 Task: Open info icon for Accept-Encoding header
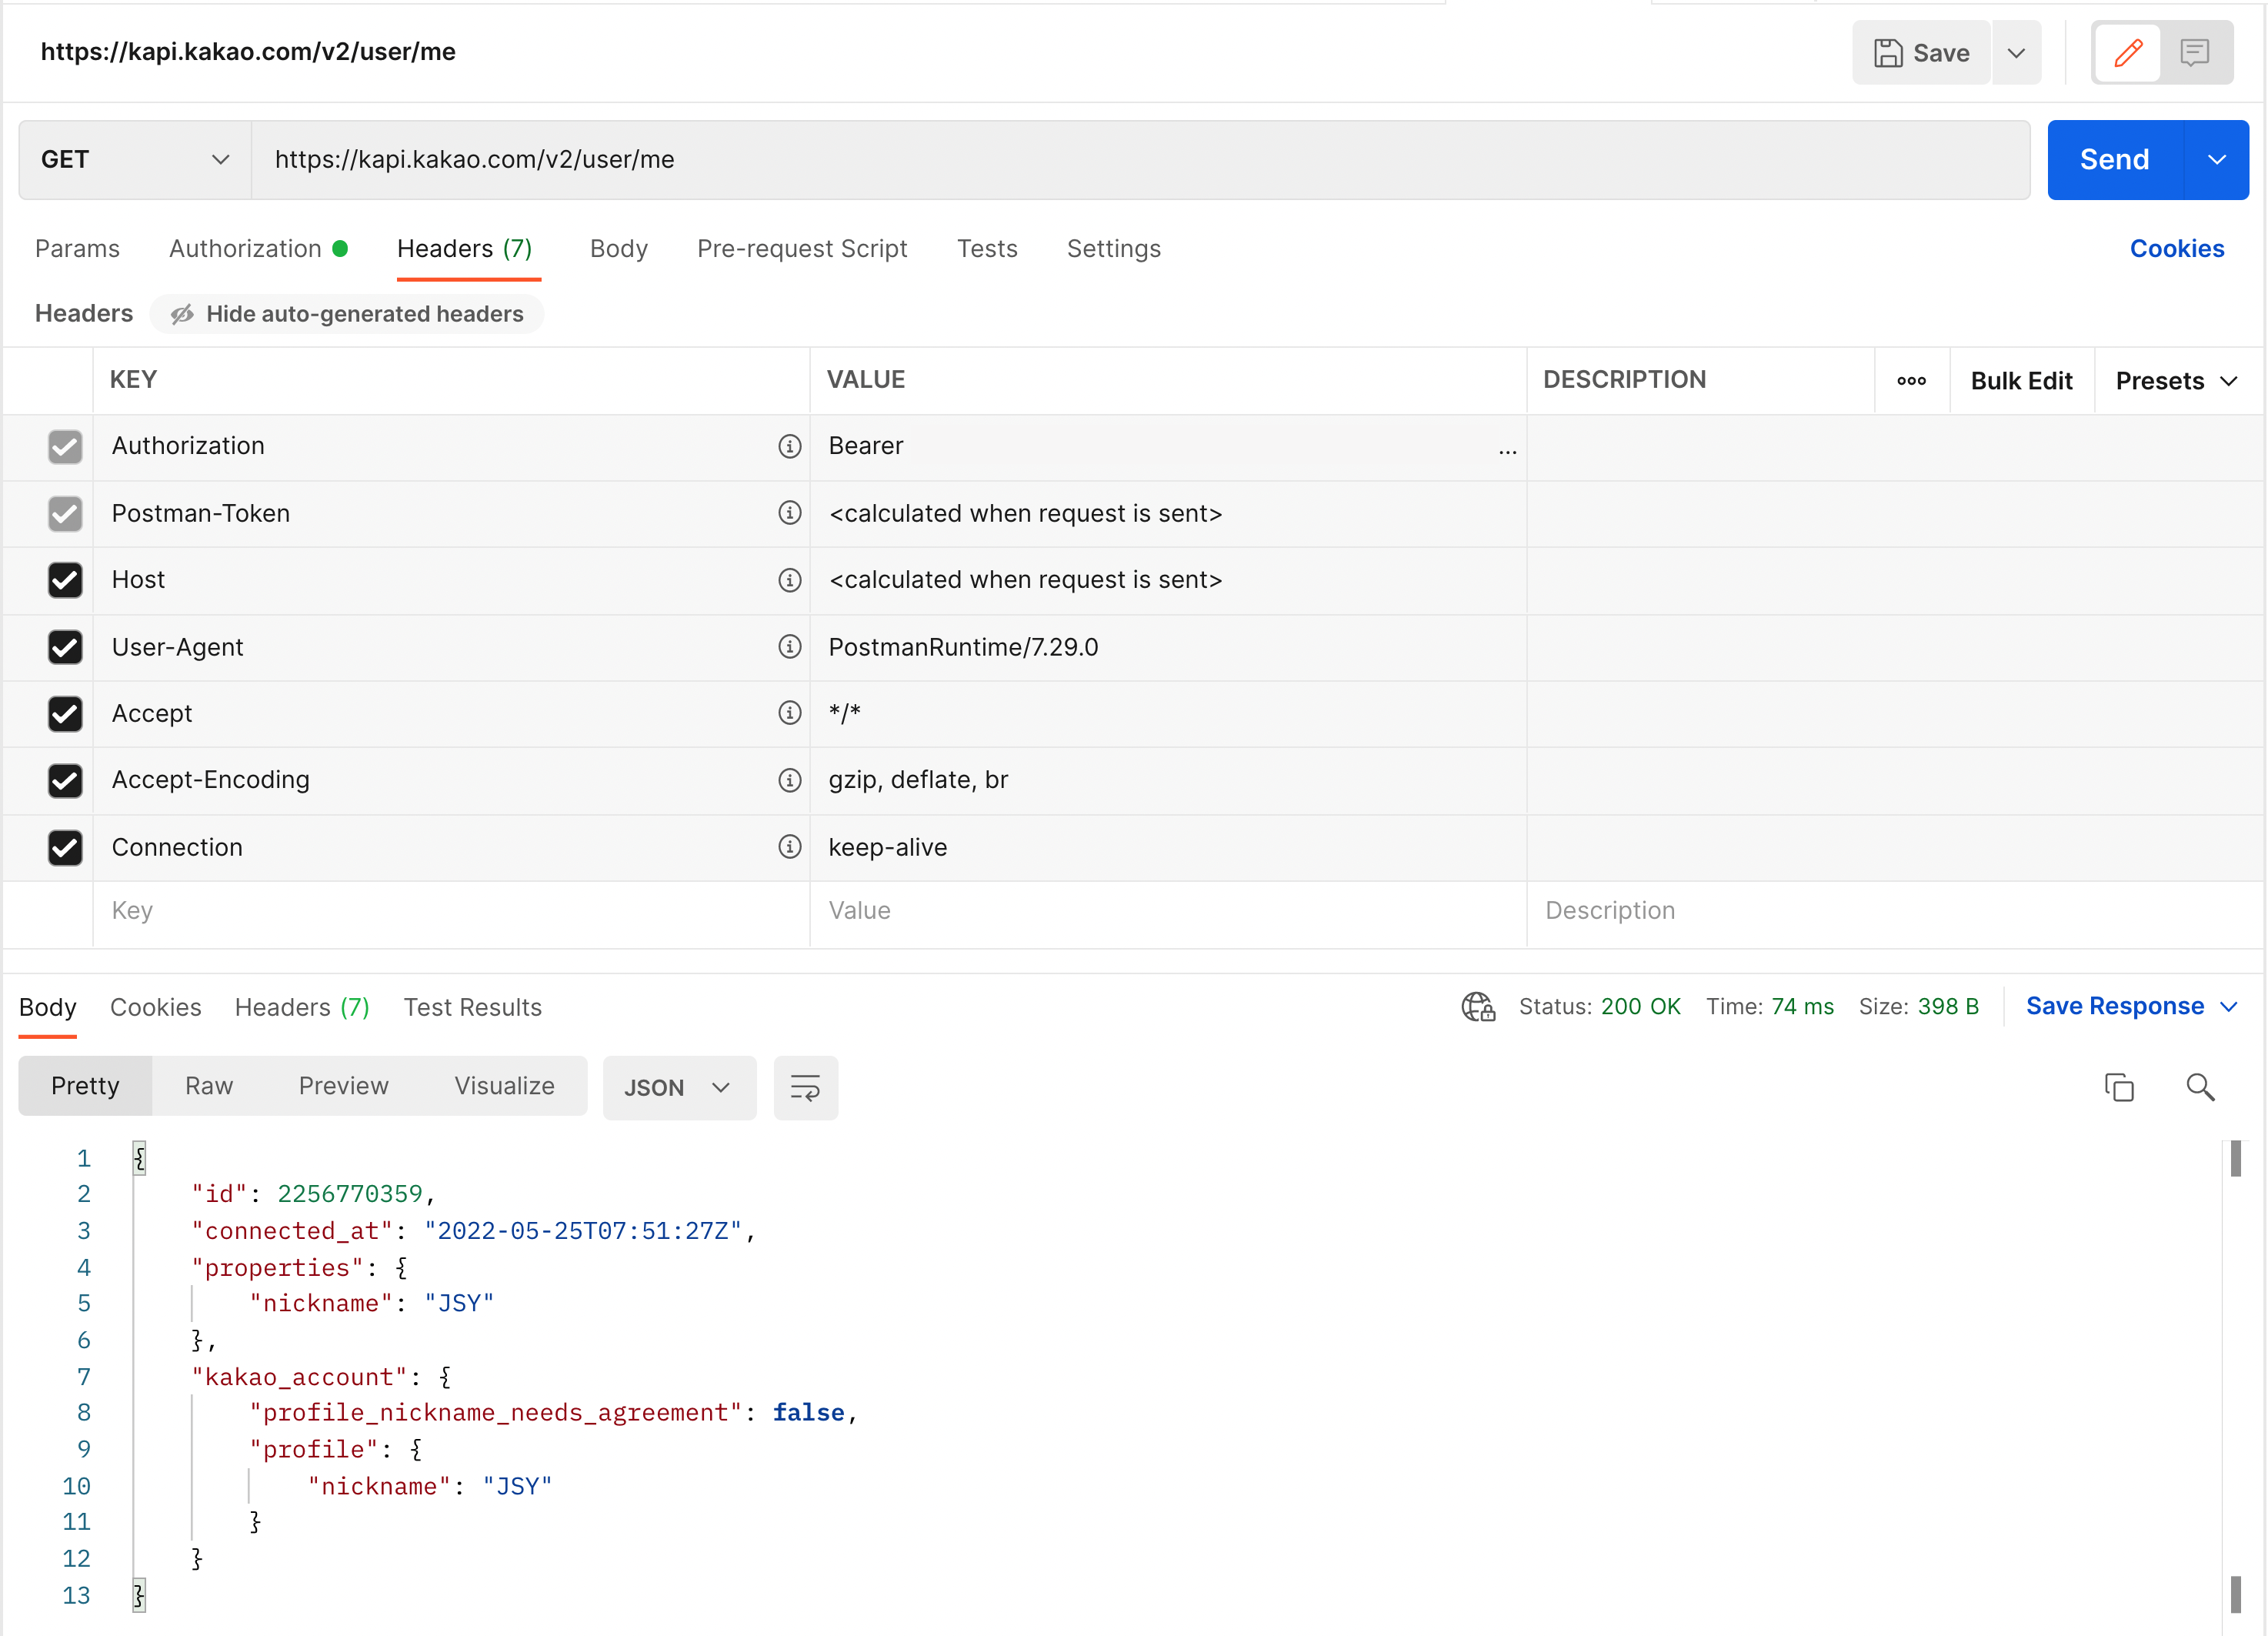point(789,780)
